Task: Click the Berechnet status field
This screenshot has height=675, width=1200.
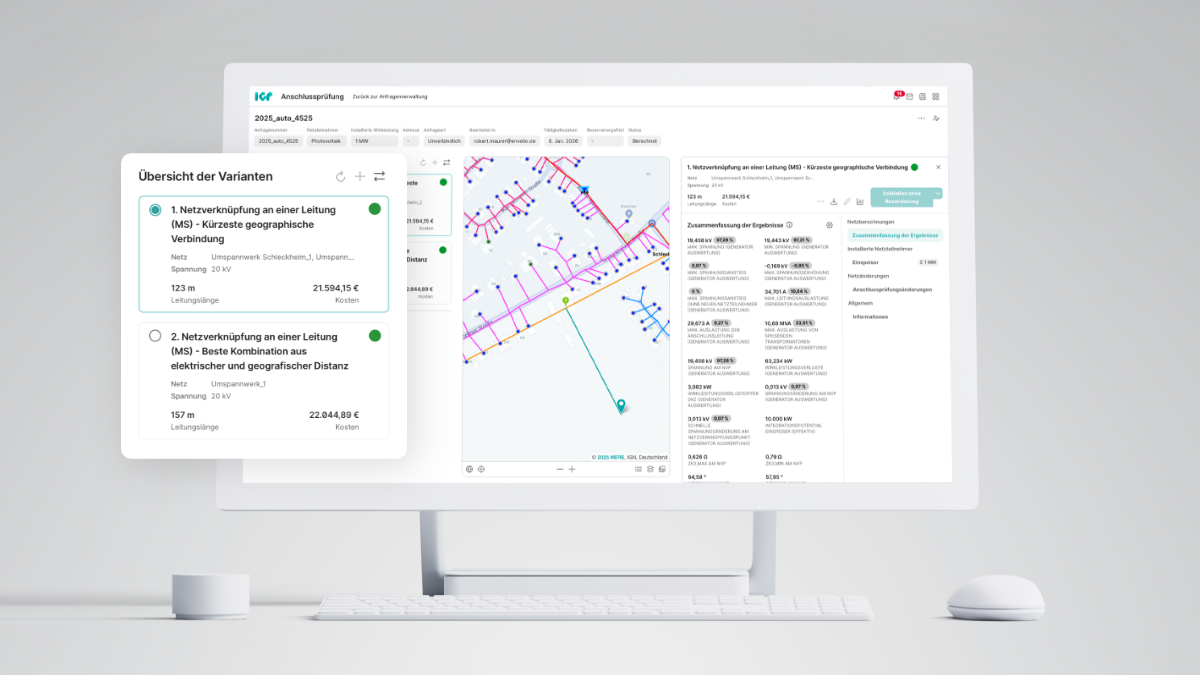Action: pos(644,141)
